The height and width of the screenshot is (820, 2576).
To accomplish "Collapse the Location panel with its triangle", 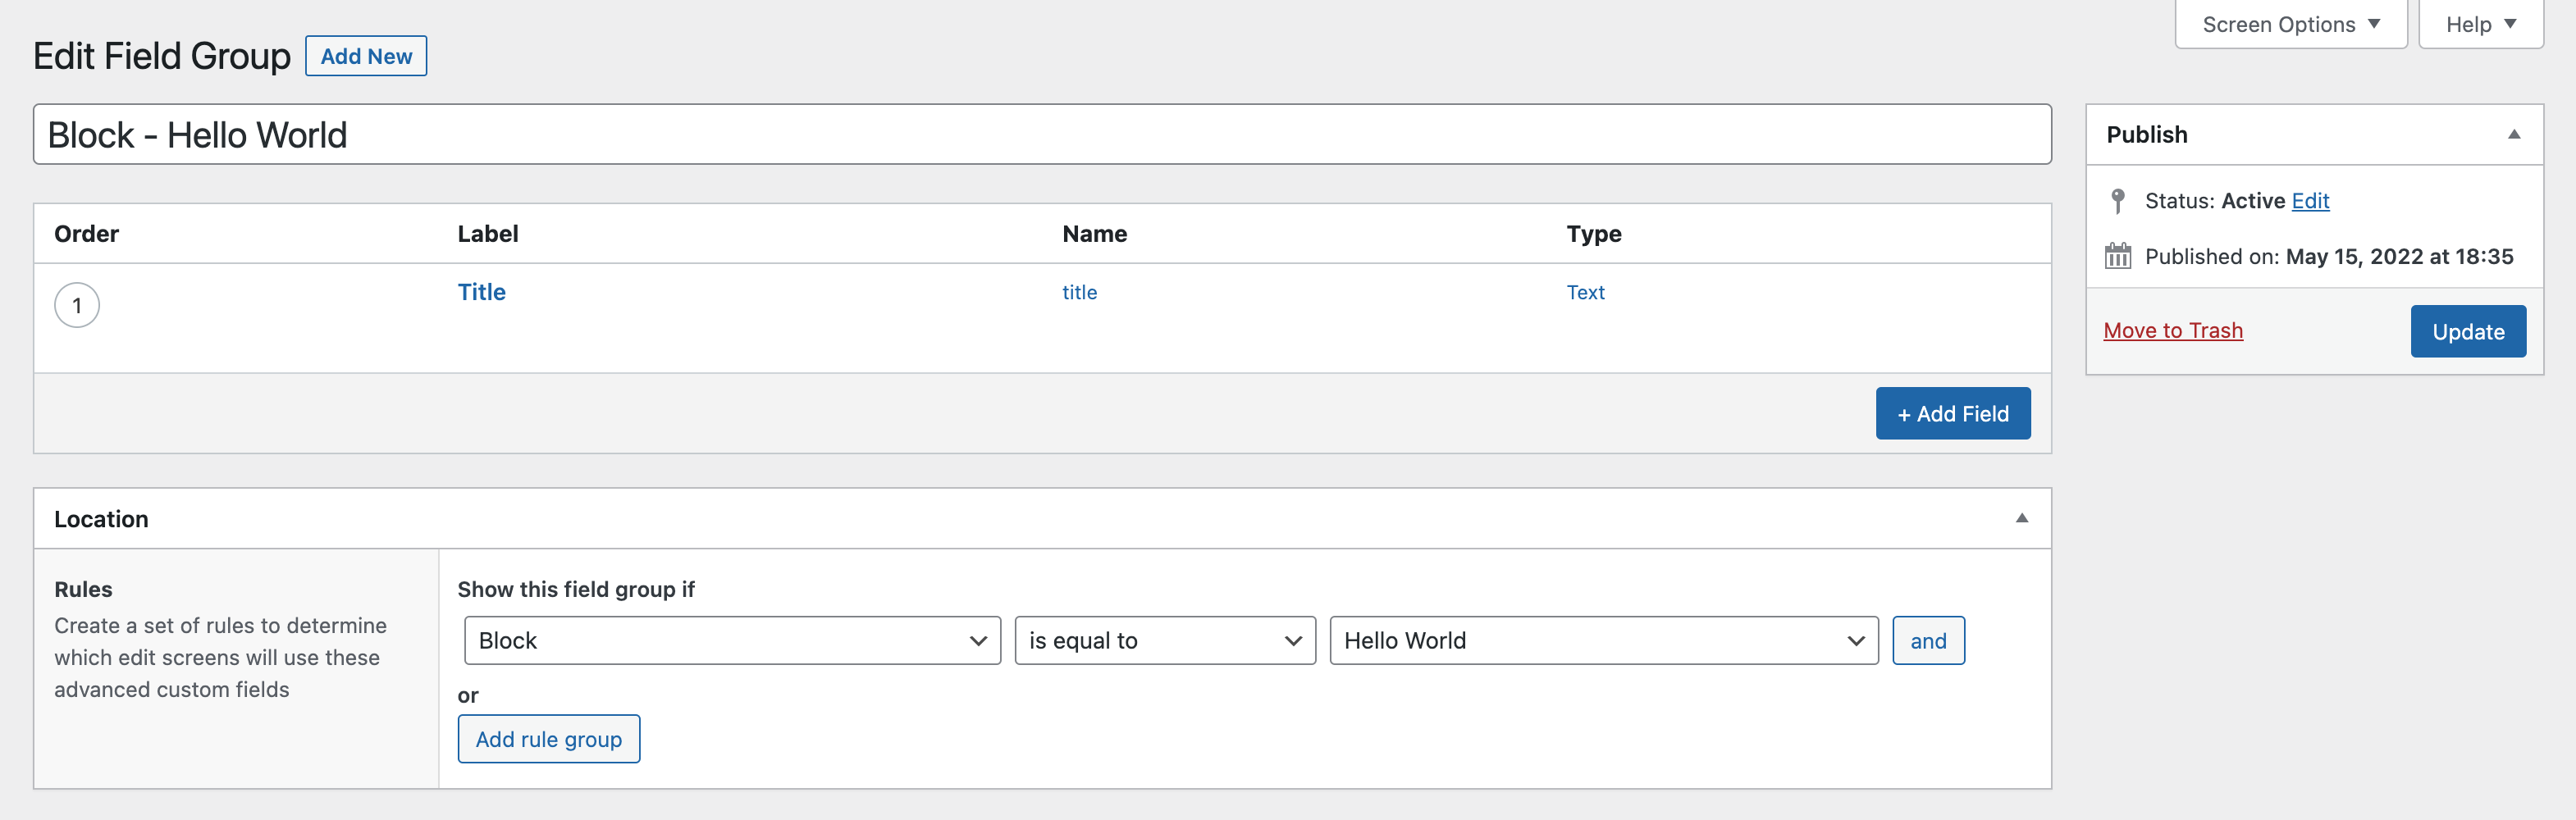I will click(x=2021, y=518).
